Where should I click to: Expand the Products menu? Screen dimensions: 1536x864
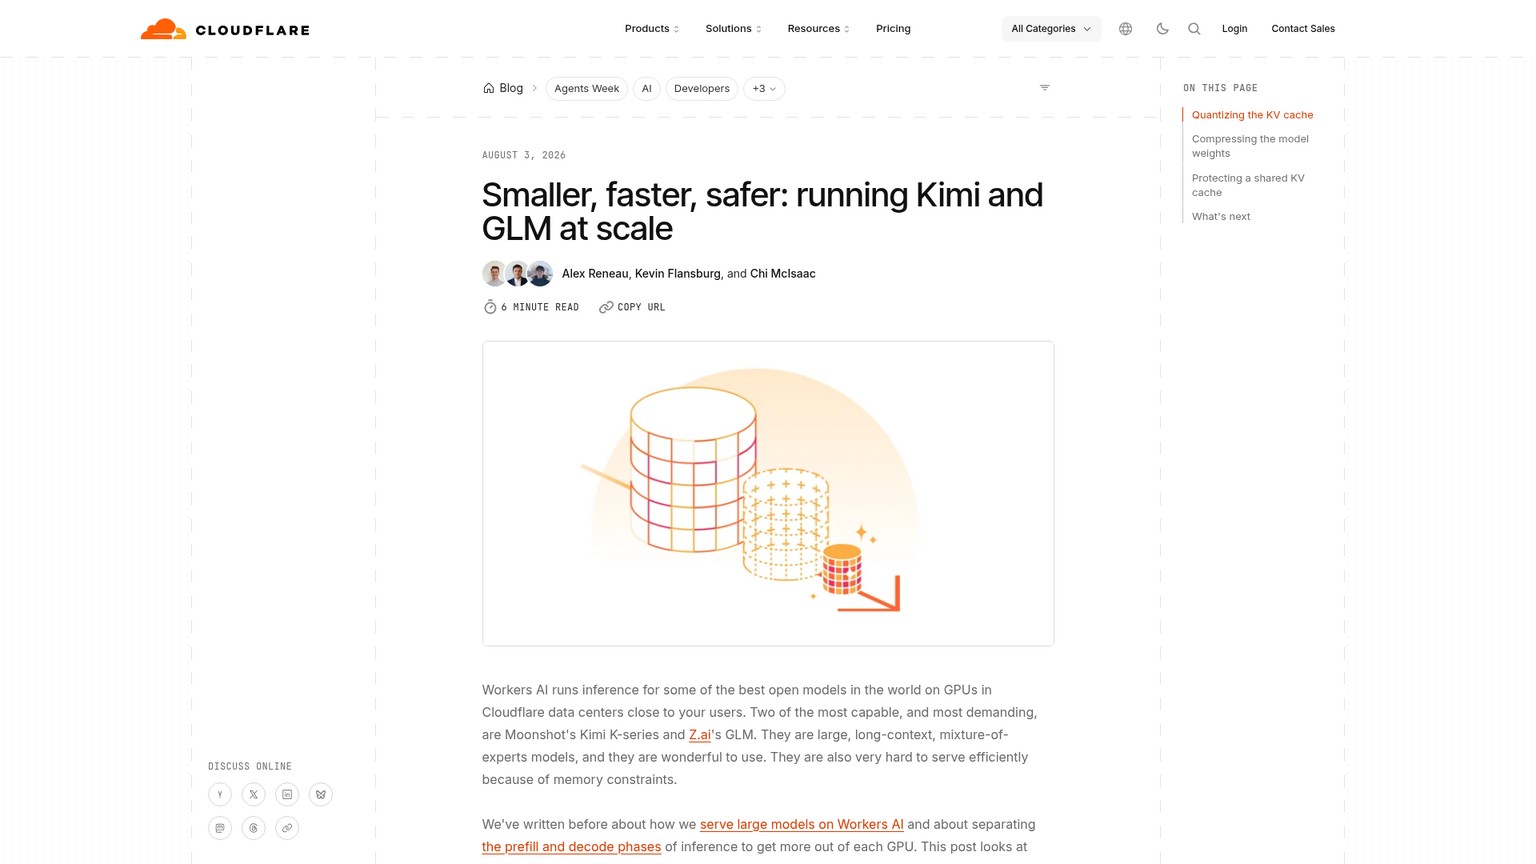point(652,29)
